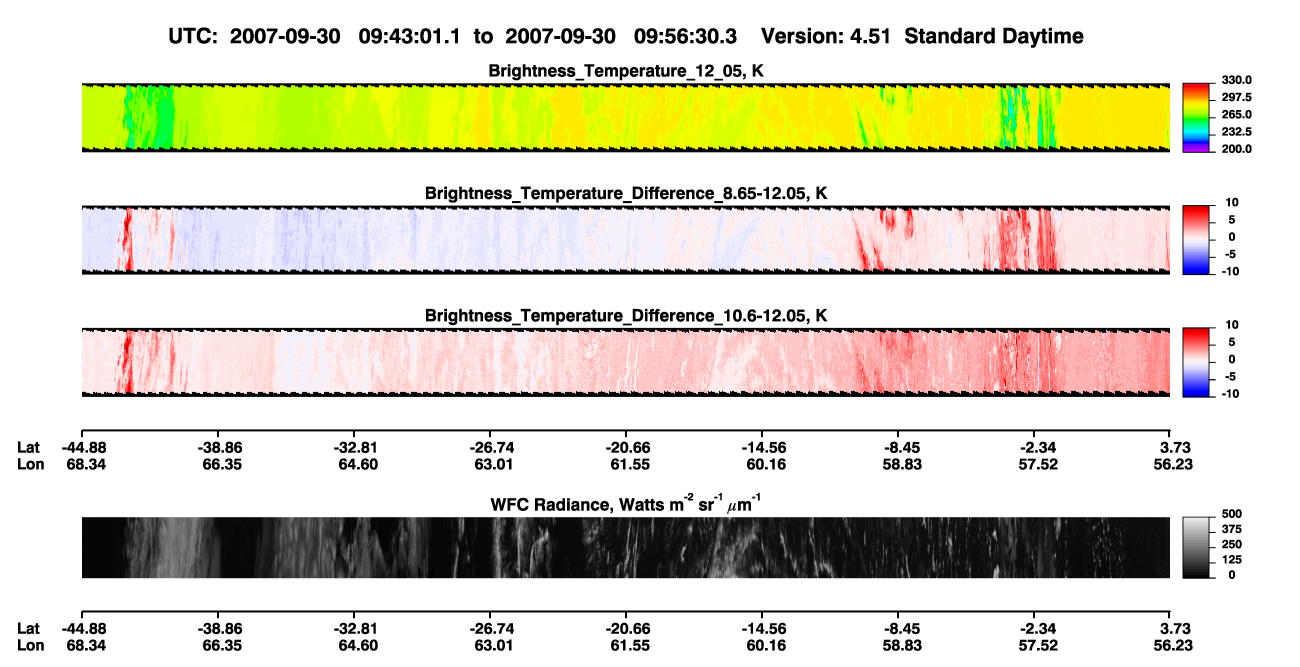Click latitude -8.45 on the upper axis
Screen dimensions: 1300x667
click(x=898, y=448)
